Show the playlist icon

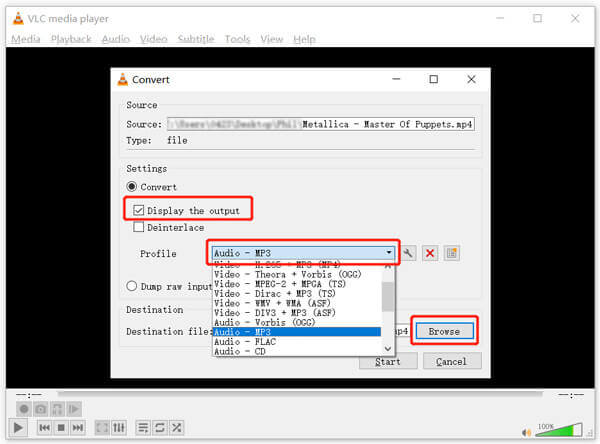pos(143,427)
